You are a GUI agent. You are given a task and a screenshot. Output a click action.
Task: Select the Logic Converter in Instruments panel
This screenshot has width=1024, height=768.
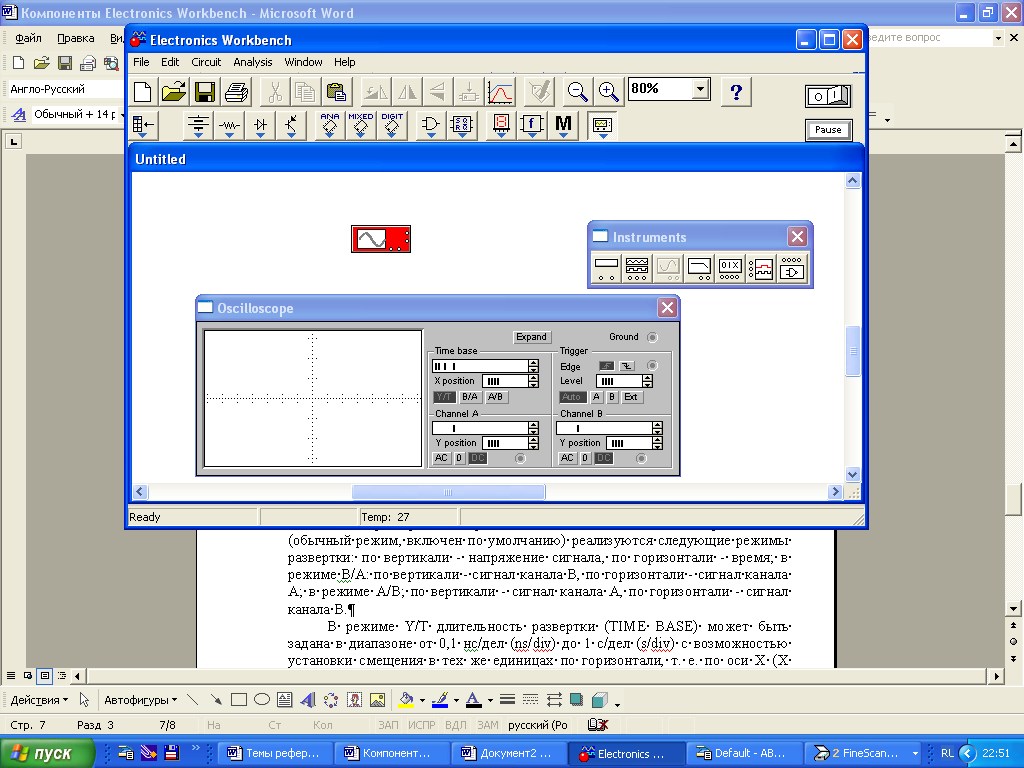pos(792,268)
